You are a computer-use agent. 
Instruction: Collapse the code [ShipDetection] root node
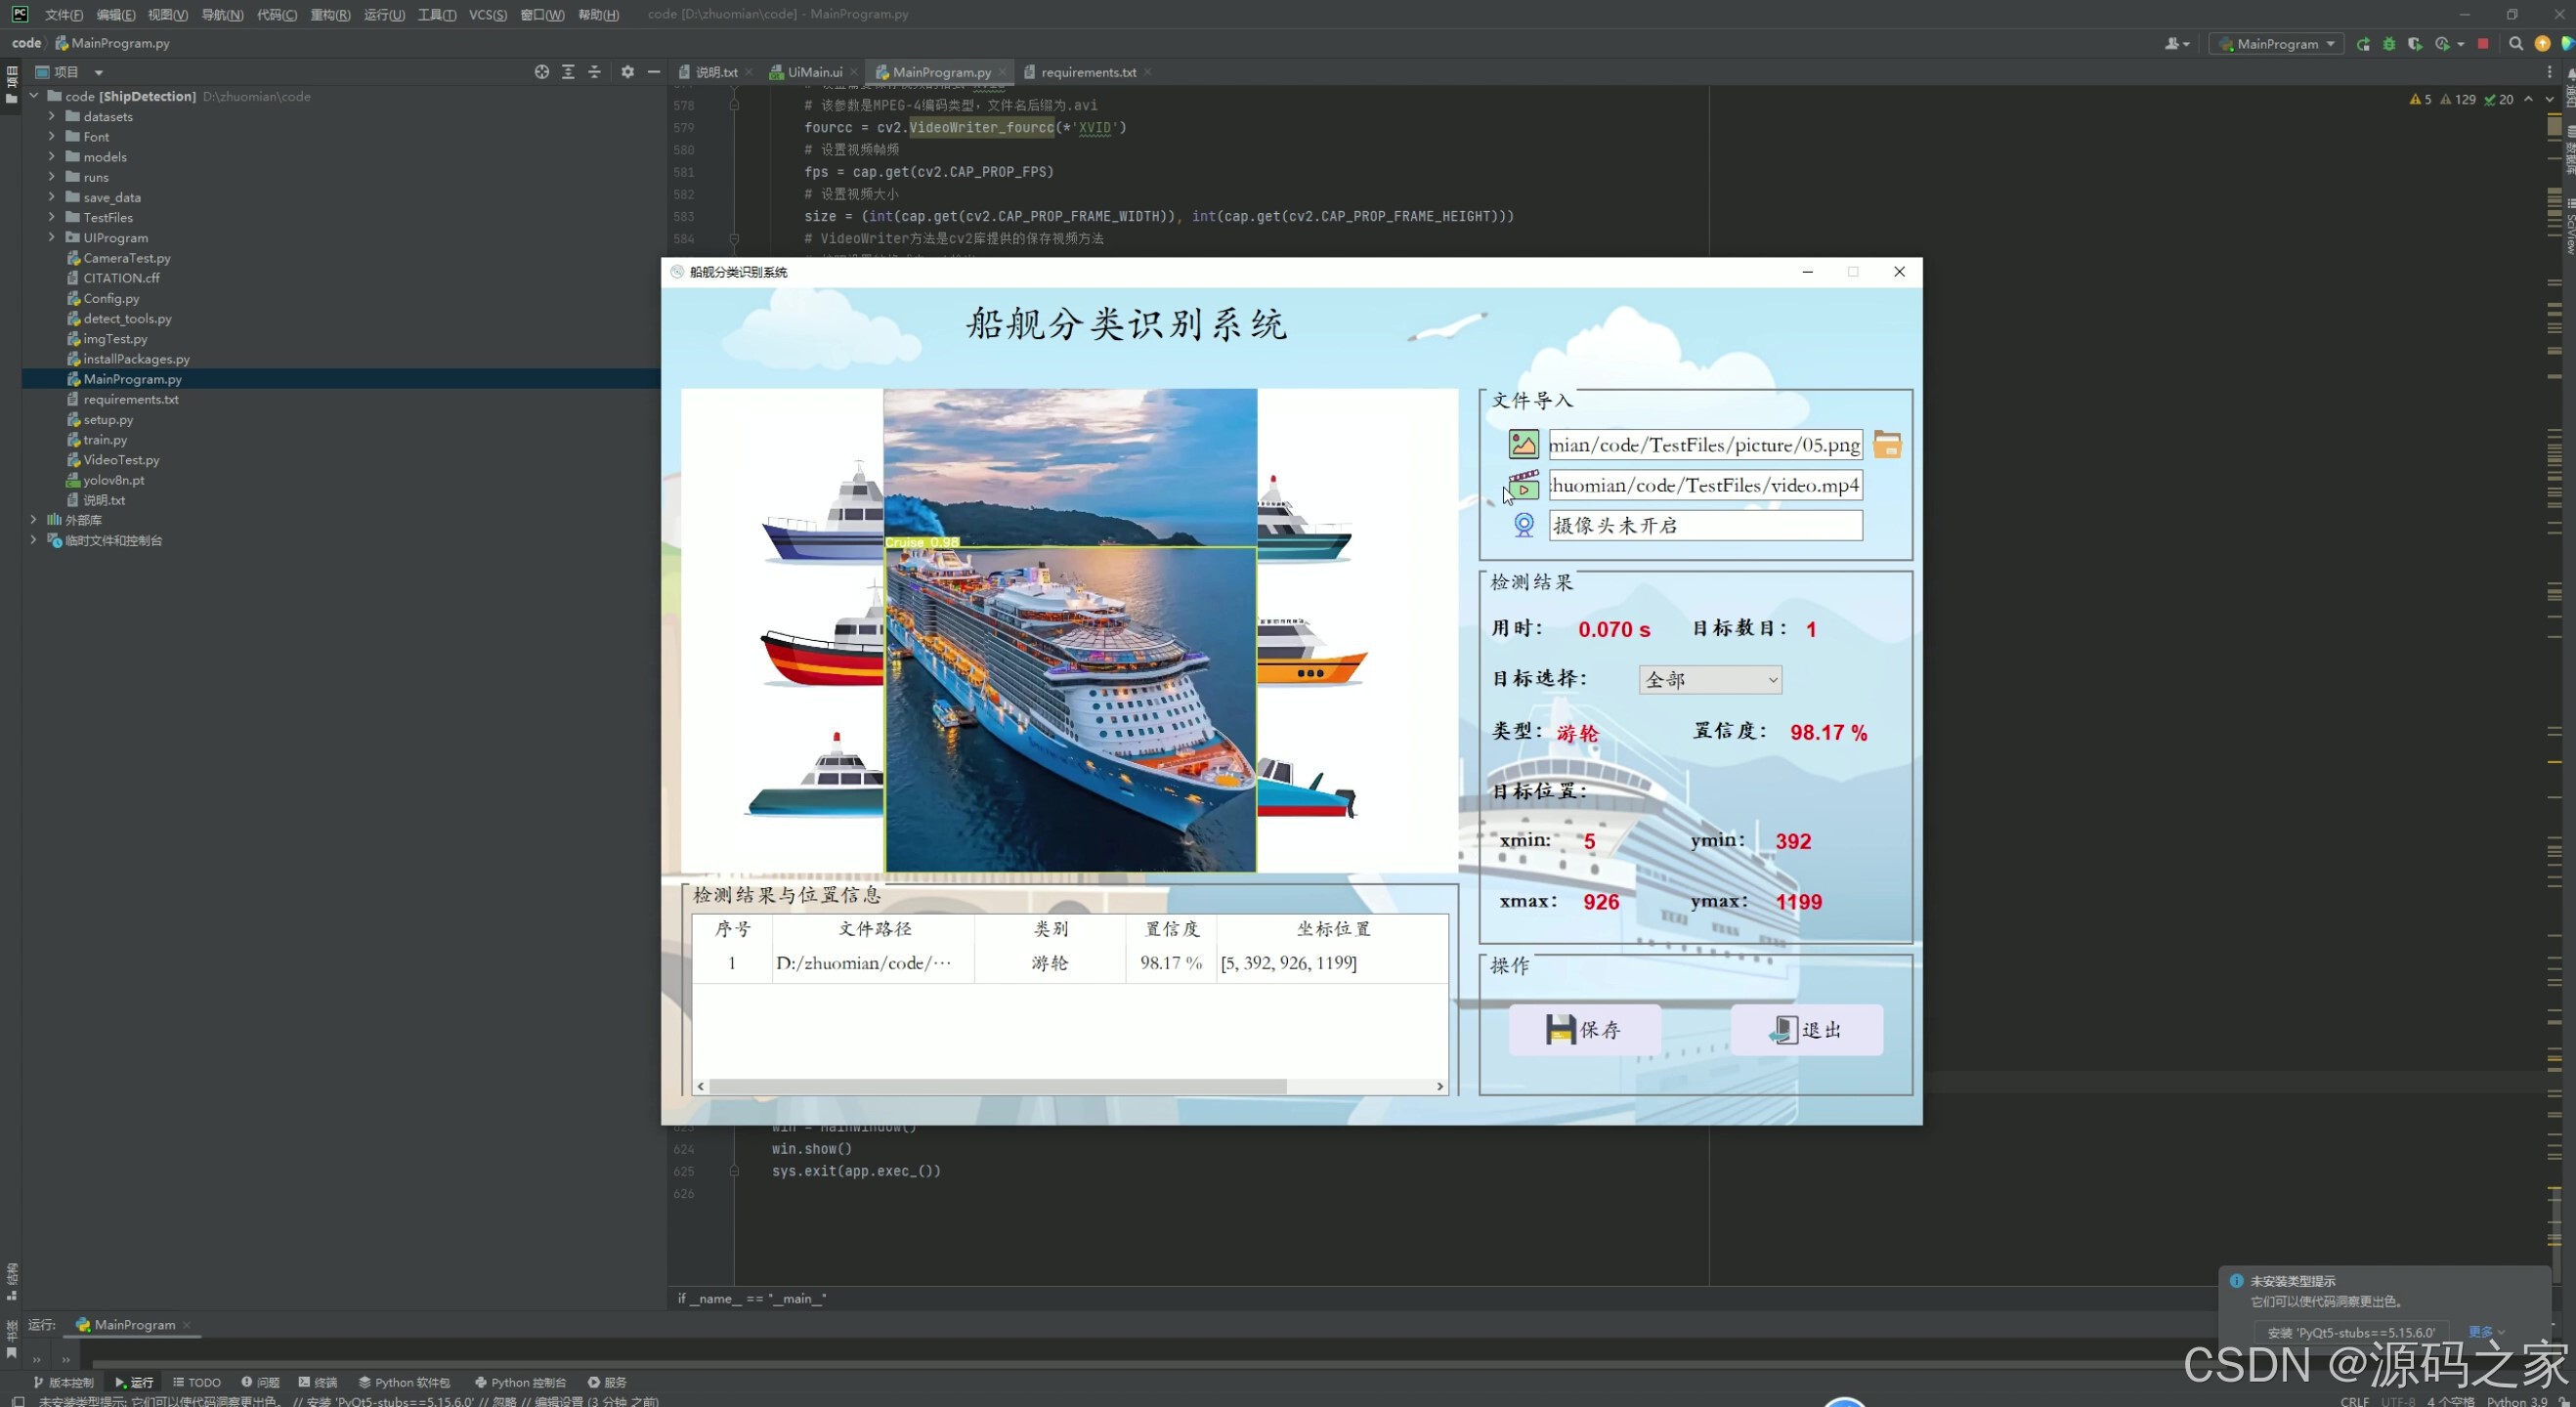tap(34, 96)
